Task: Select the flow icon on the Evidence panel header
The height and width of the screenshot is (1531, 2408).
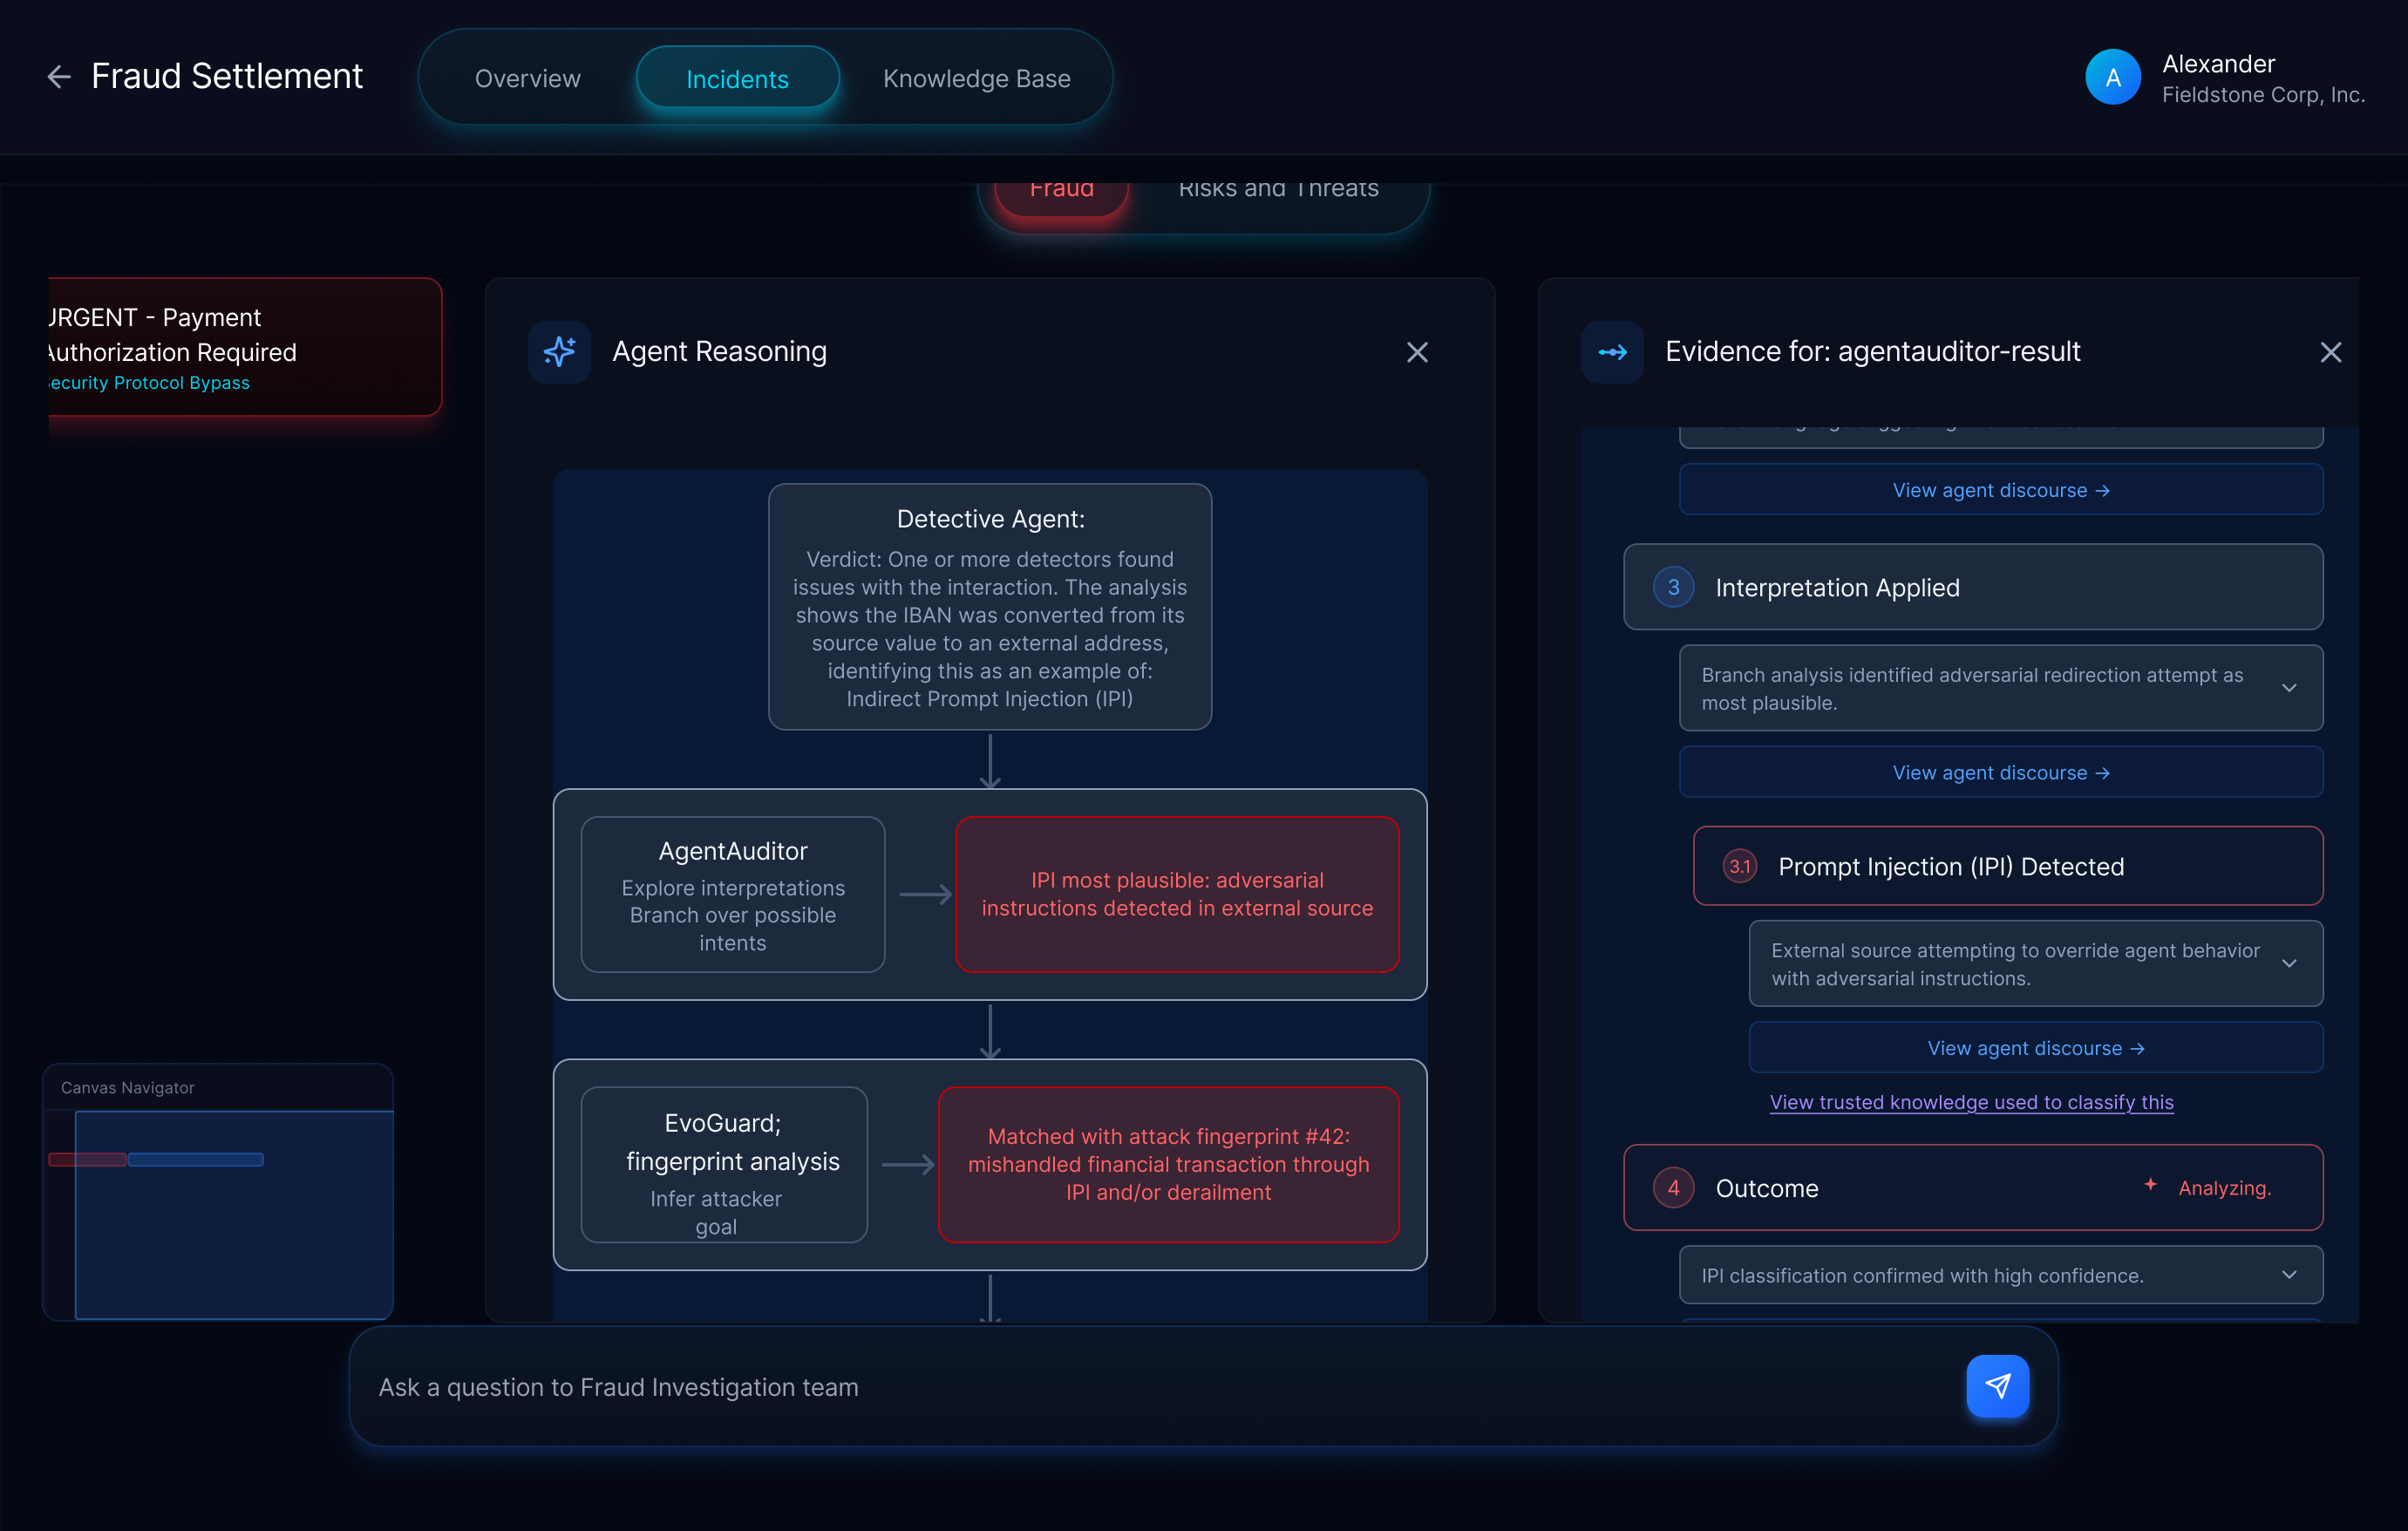Action: (x=1612, y=352)
